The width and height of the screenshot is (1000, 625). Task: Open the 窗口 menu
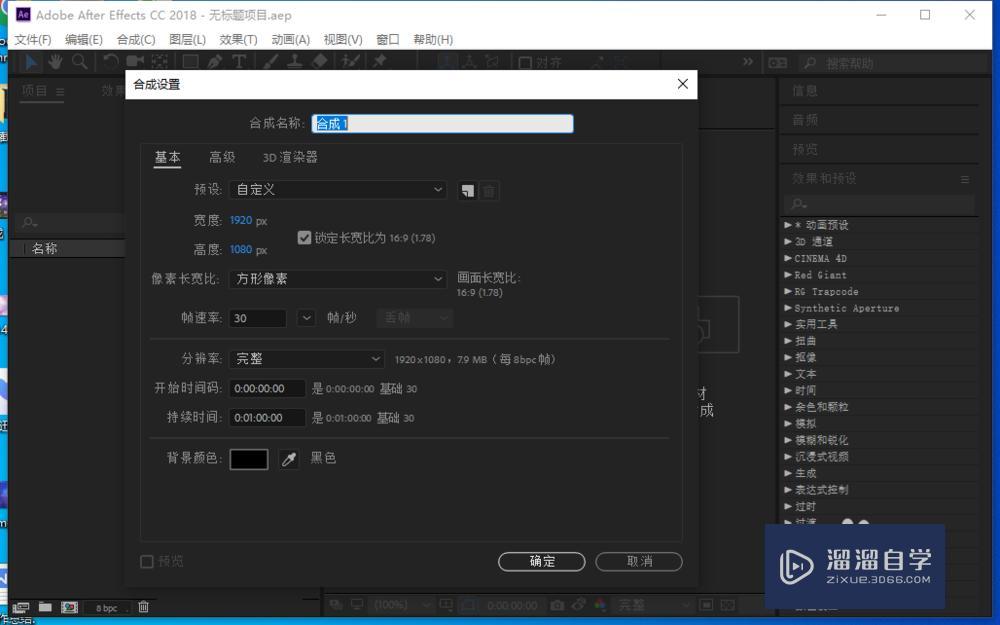click(388, 40)
